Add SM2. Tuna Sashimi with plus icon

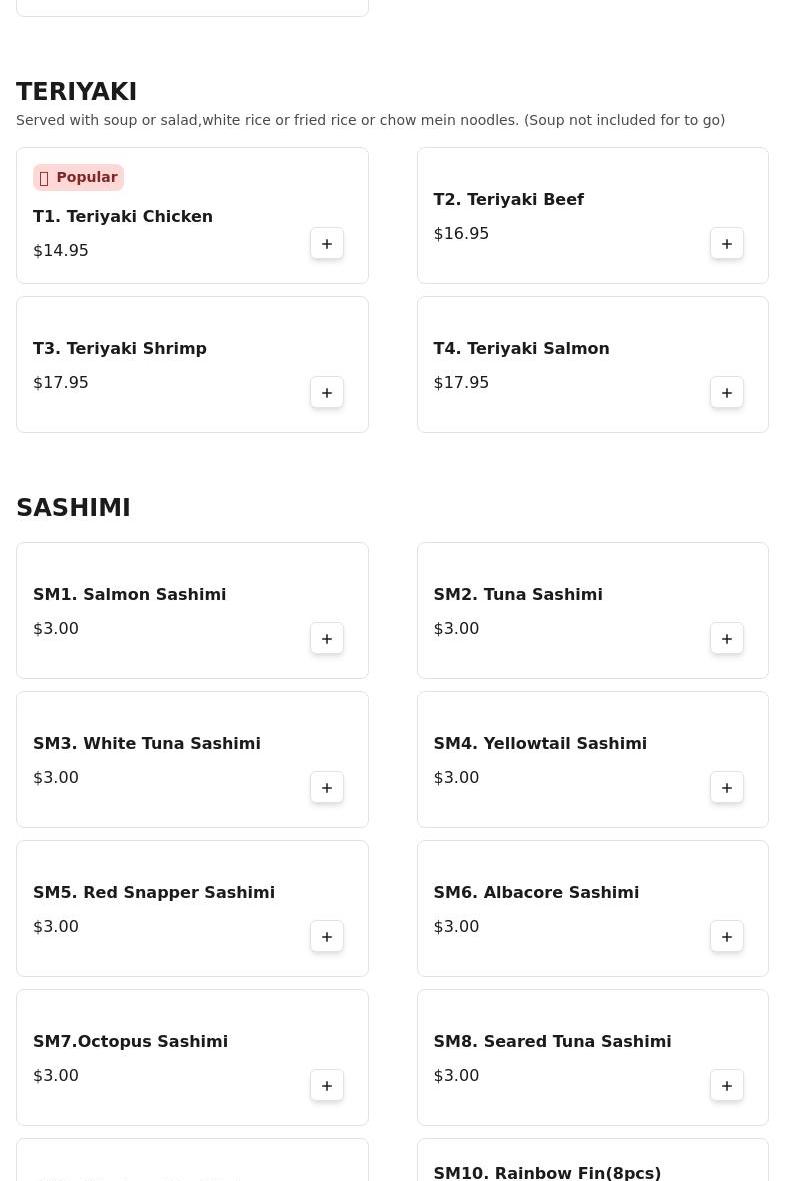coord(727,638)
